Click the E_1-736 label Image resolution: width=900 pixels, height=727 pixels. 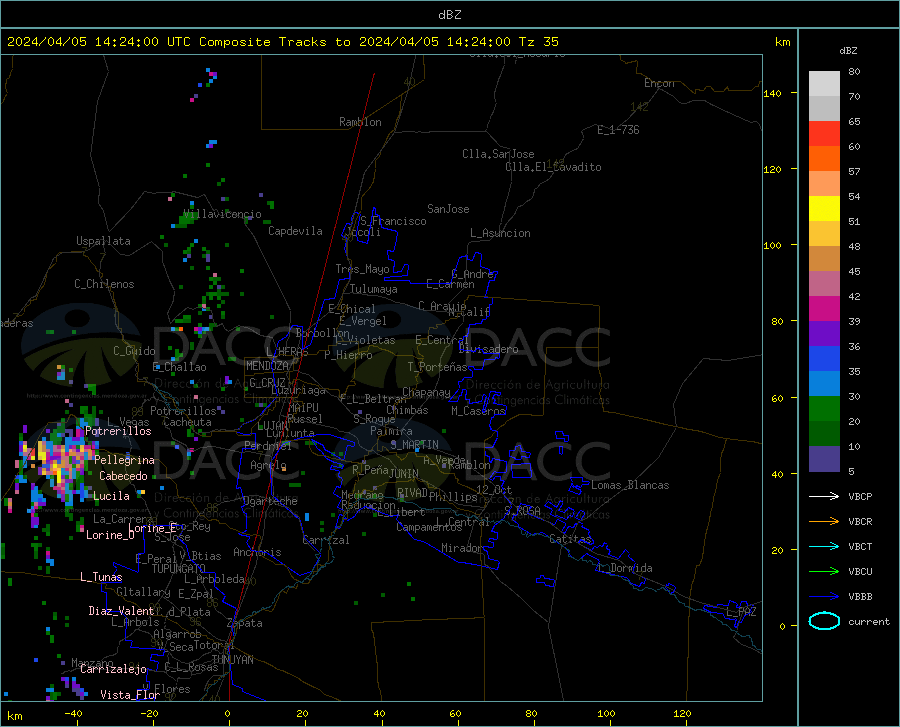tap(618, 130)
